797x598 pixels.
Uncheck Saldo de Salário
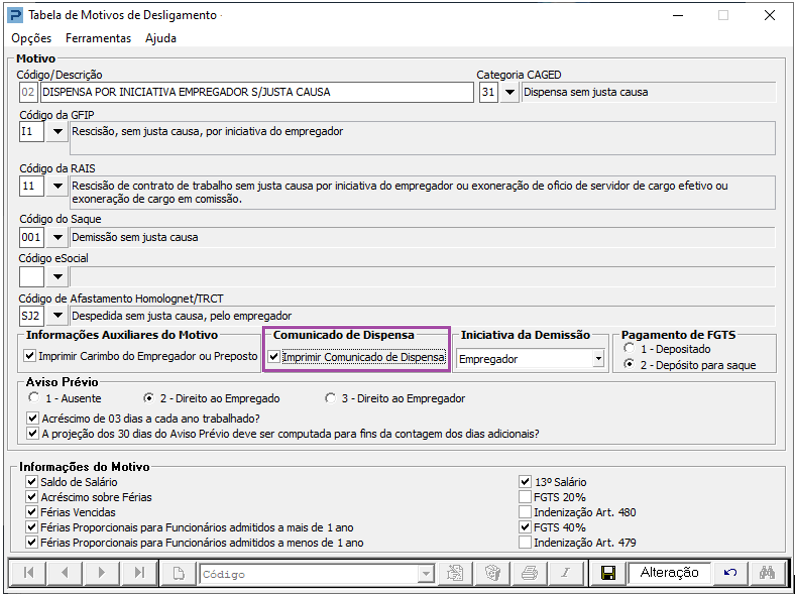32,482
